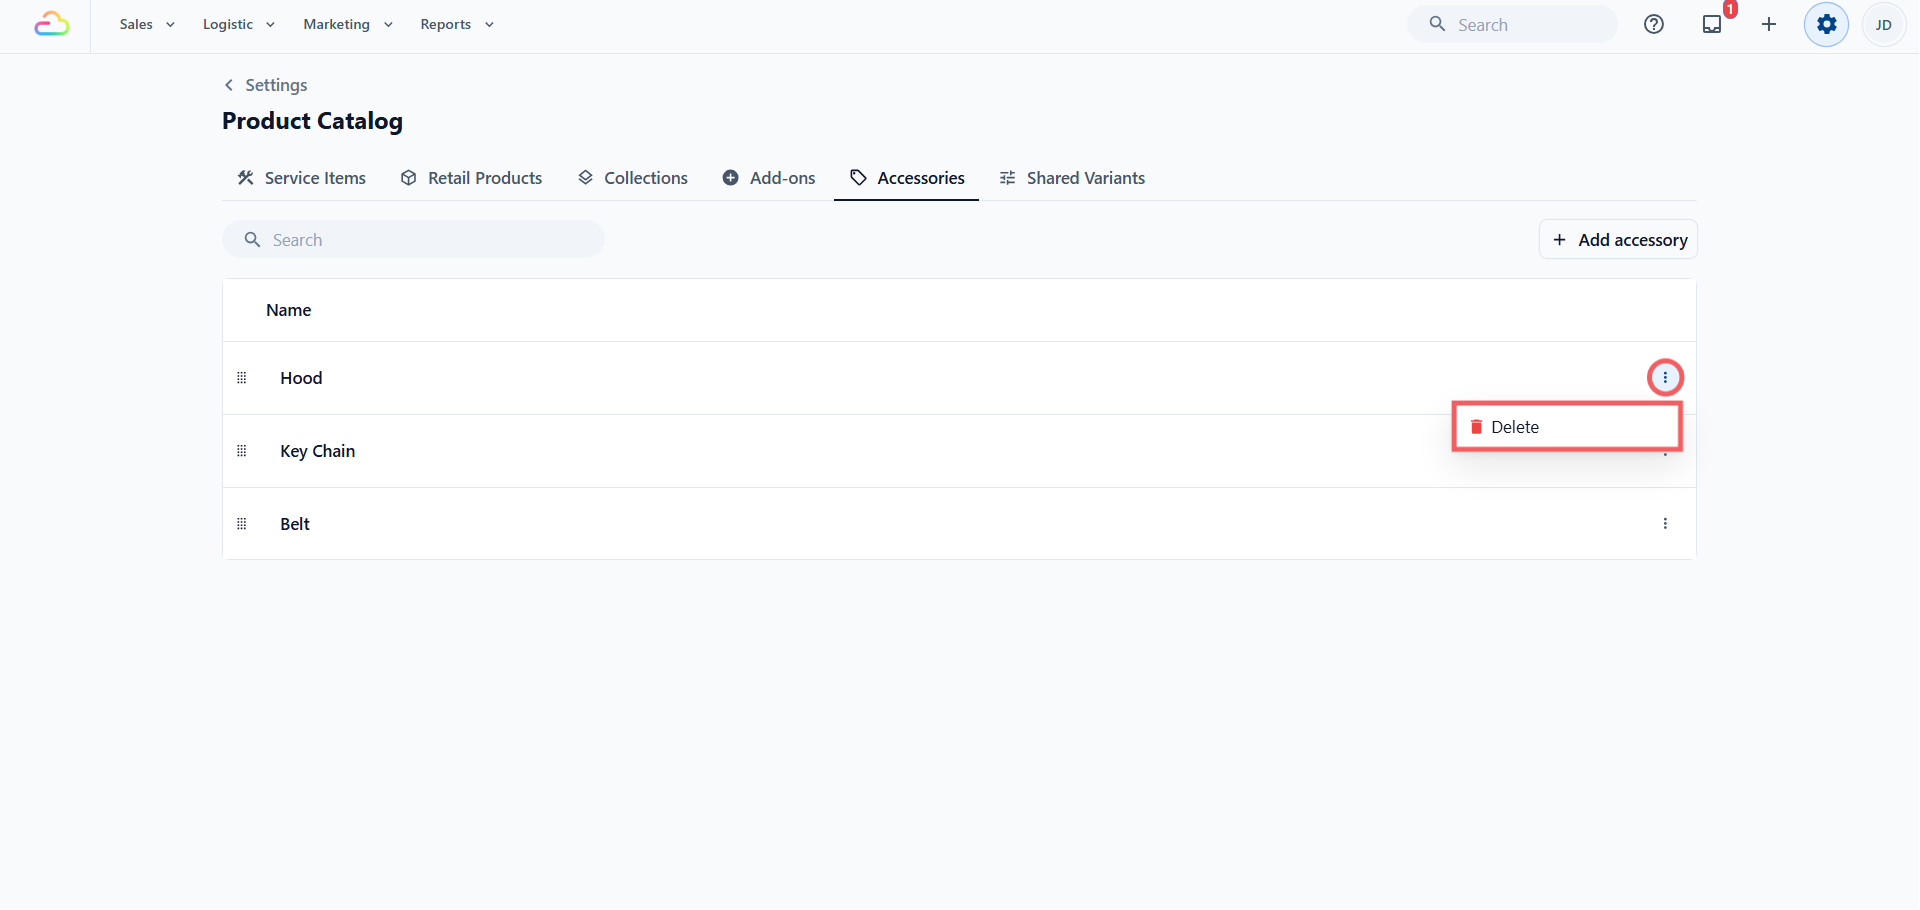The image size is (1920, 910).
Task: Open the three-dot menu for Hood
Action: [x=1665, y=378]
